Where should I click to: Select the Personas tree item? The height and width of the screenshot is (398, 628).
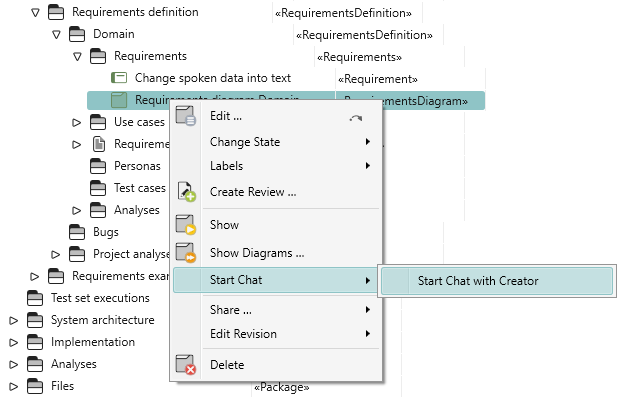[137, 166]
